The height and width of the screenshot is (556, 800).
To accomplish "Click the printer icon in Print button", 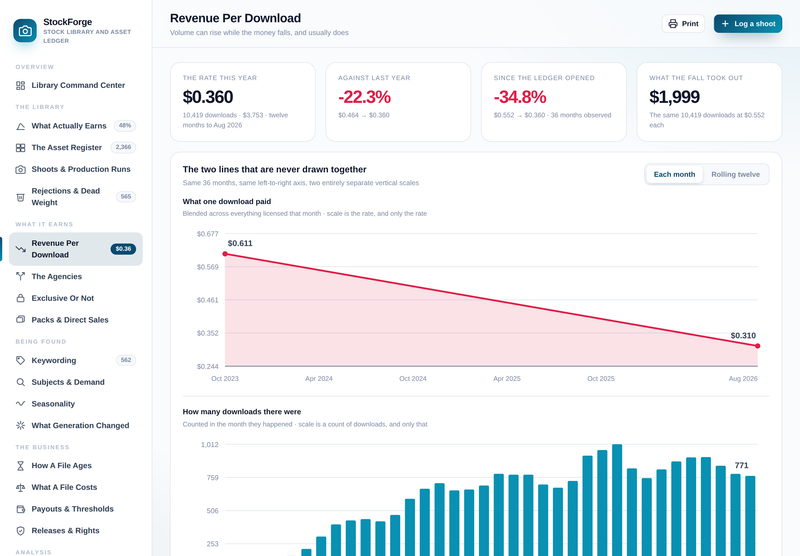I will point(673,24).
